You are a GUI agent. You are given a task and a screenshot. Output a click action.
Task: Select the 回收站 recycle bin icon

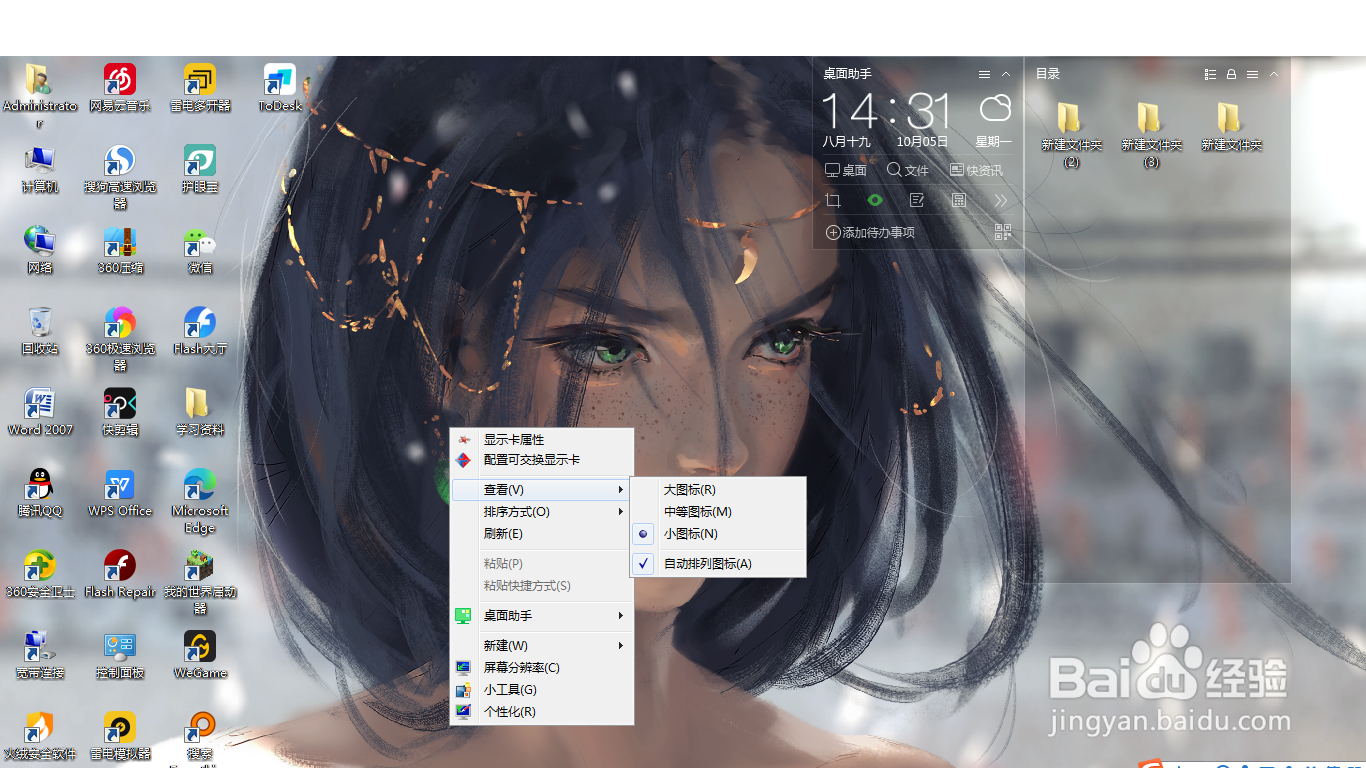pos(40,331)
